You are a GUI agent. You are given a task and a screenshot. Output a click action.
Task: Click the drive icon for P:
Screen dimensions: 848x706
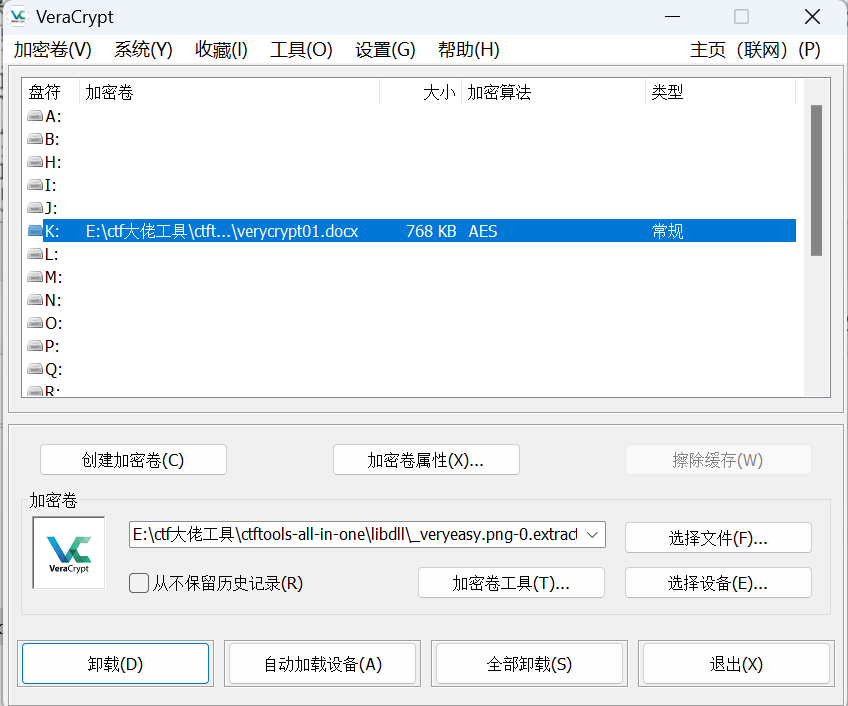pos(35,346)
